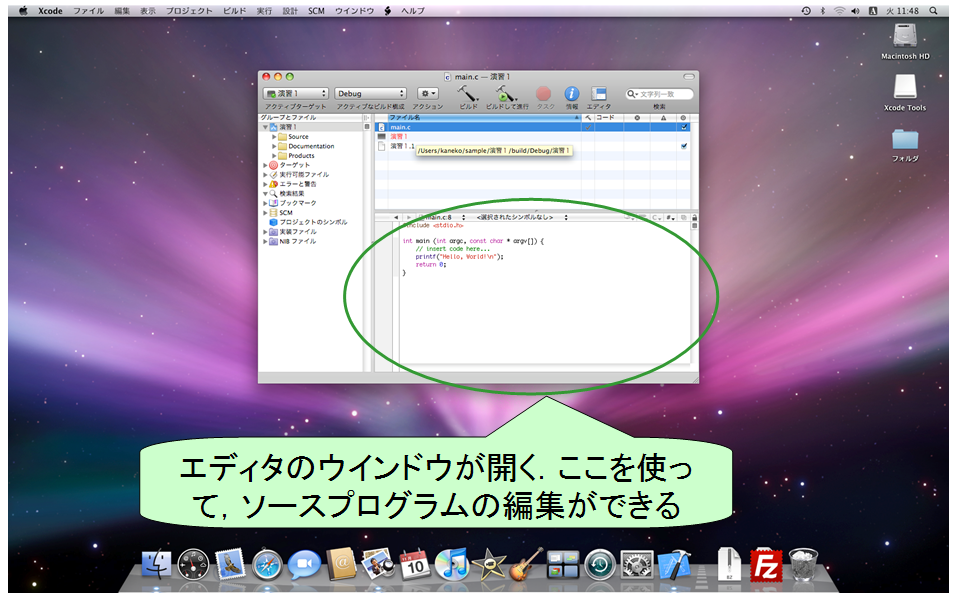
Task: Expand the エラーと警告 group
Action: point(266,184)
